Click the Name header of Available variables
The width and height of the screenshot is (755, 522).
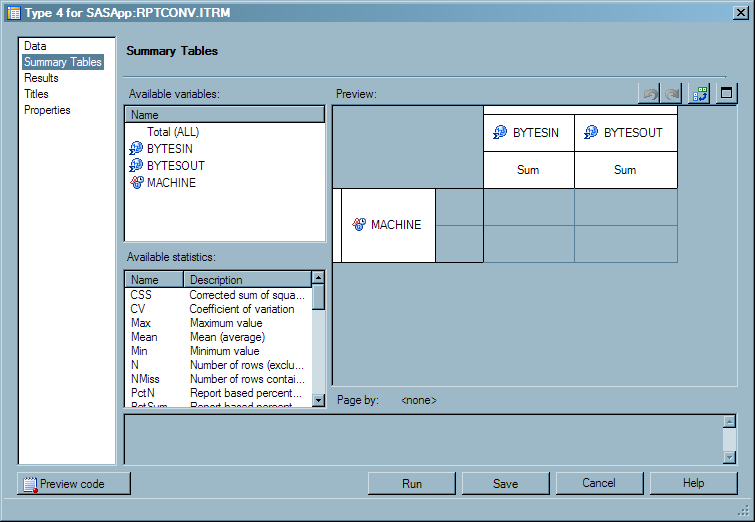point(224,115)
